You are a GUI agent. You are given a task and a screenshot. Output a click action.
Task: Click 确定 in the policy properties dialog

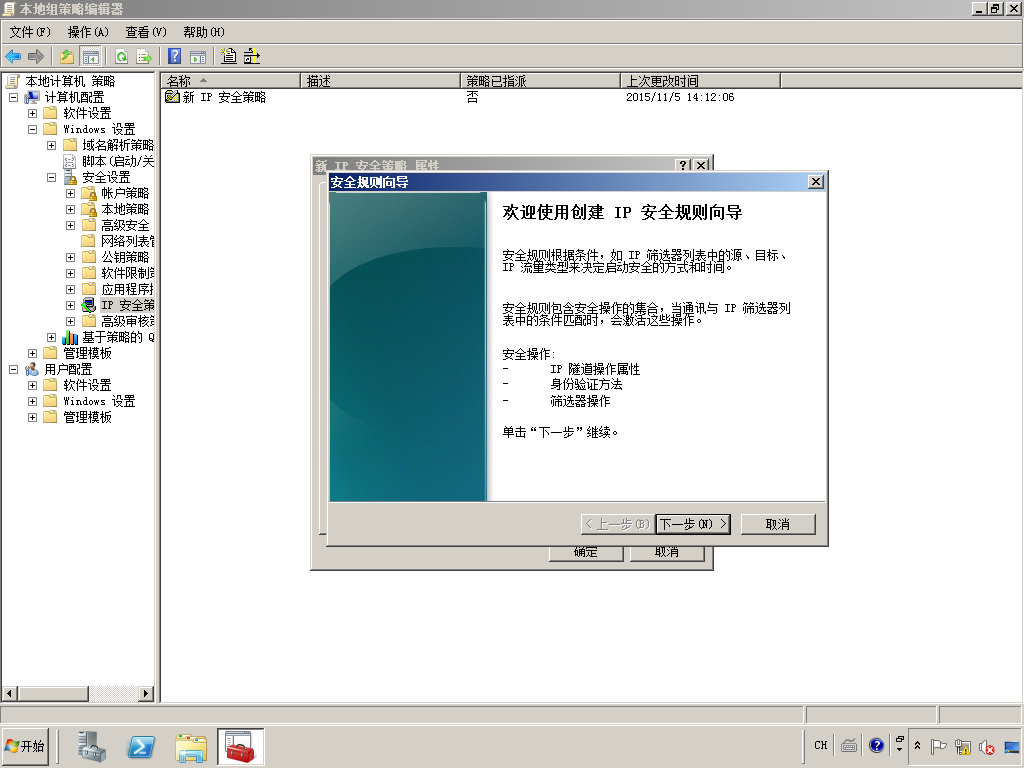pyautogui.click(x=586, y=552)
